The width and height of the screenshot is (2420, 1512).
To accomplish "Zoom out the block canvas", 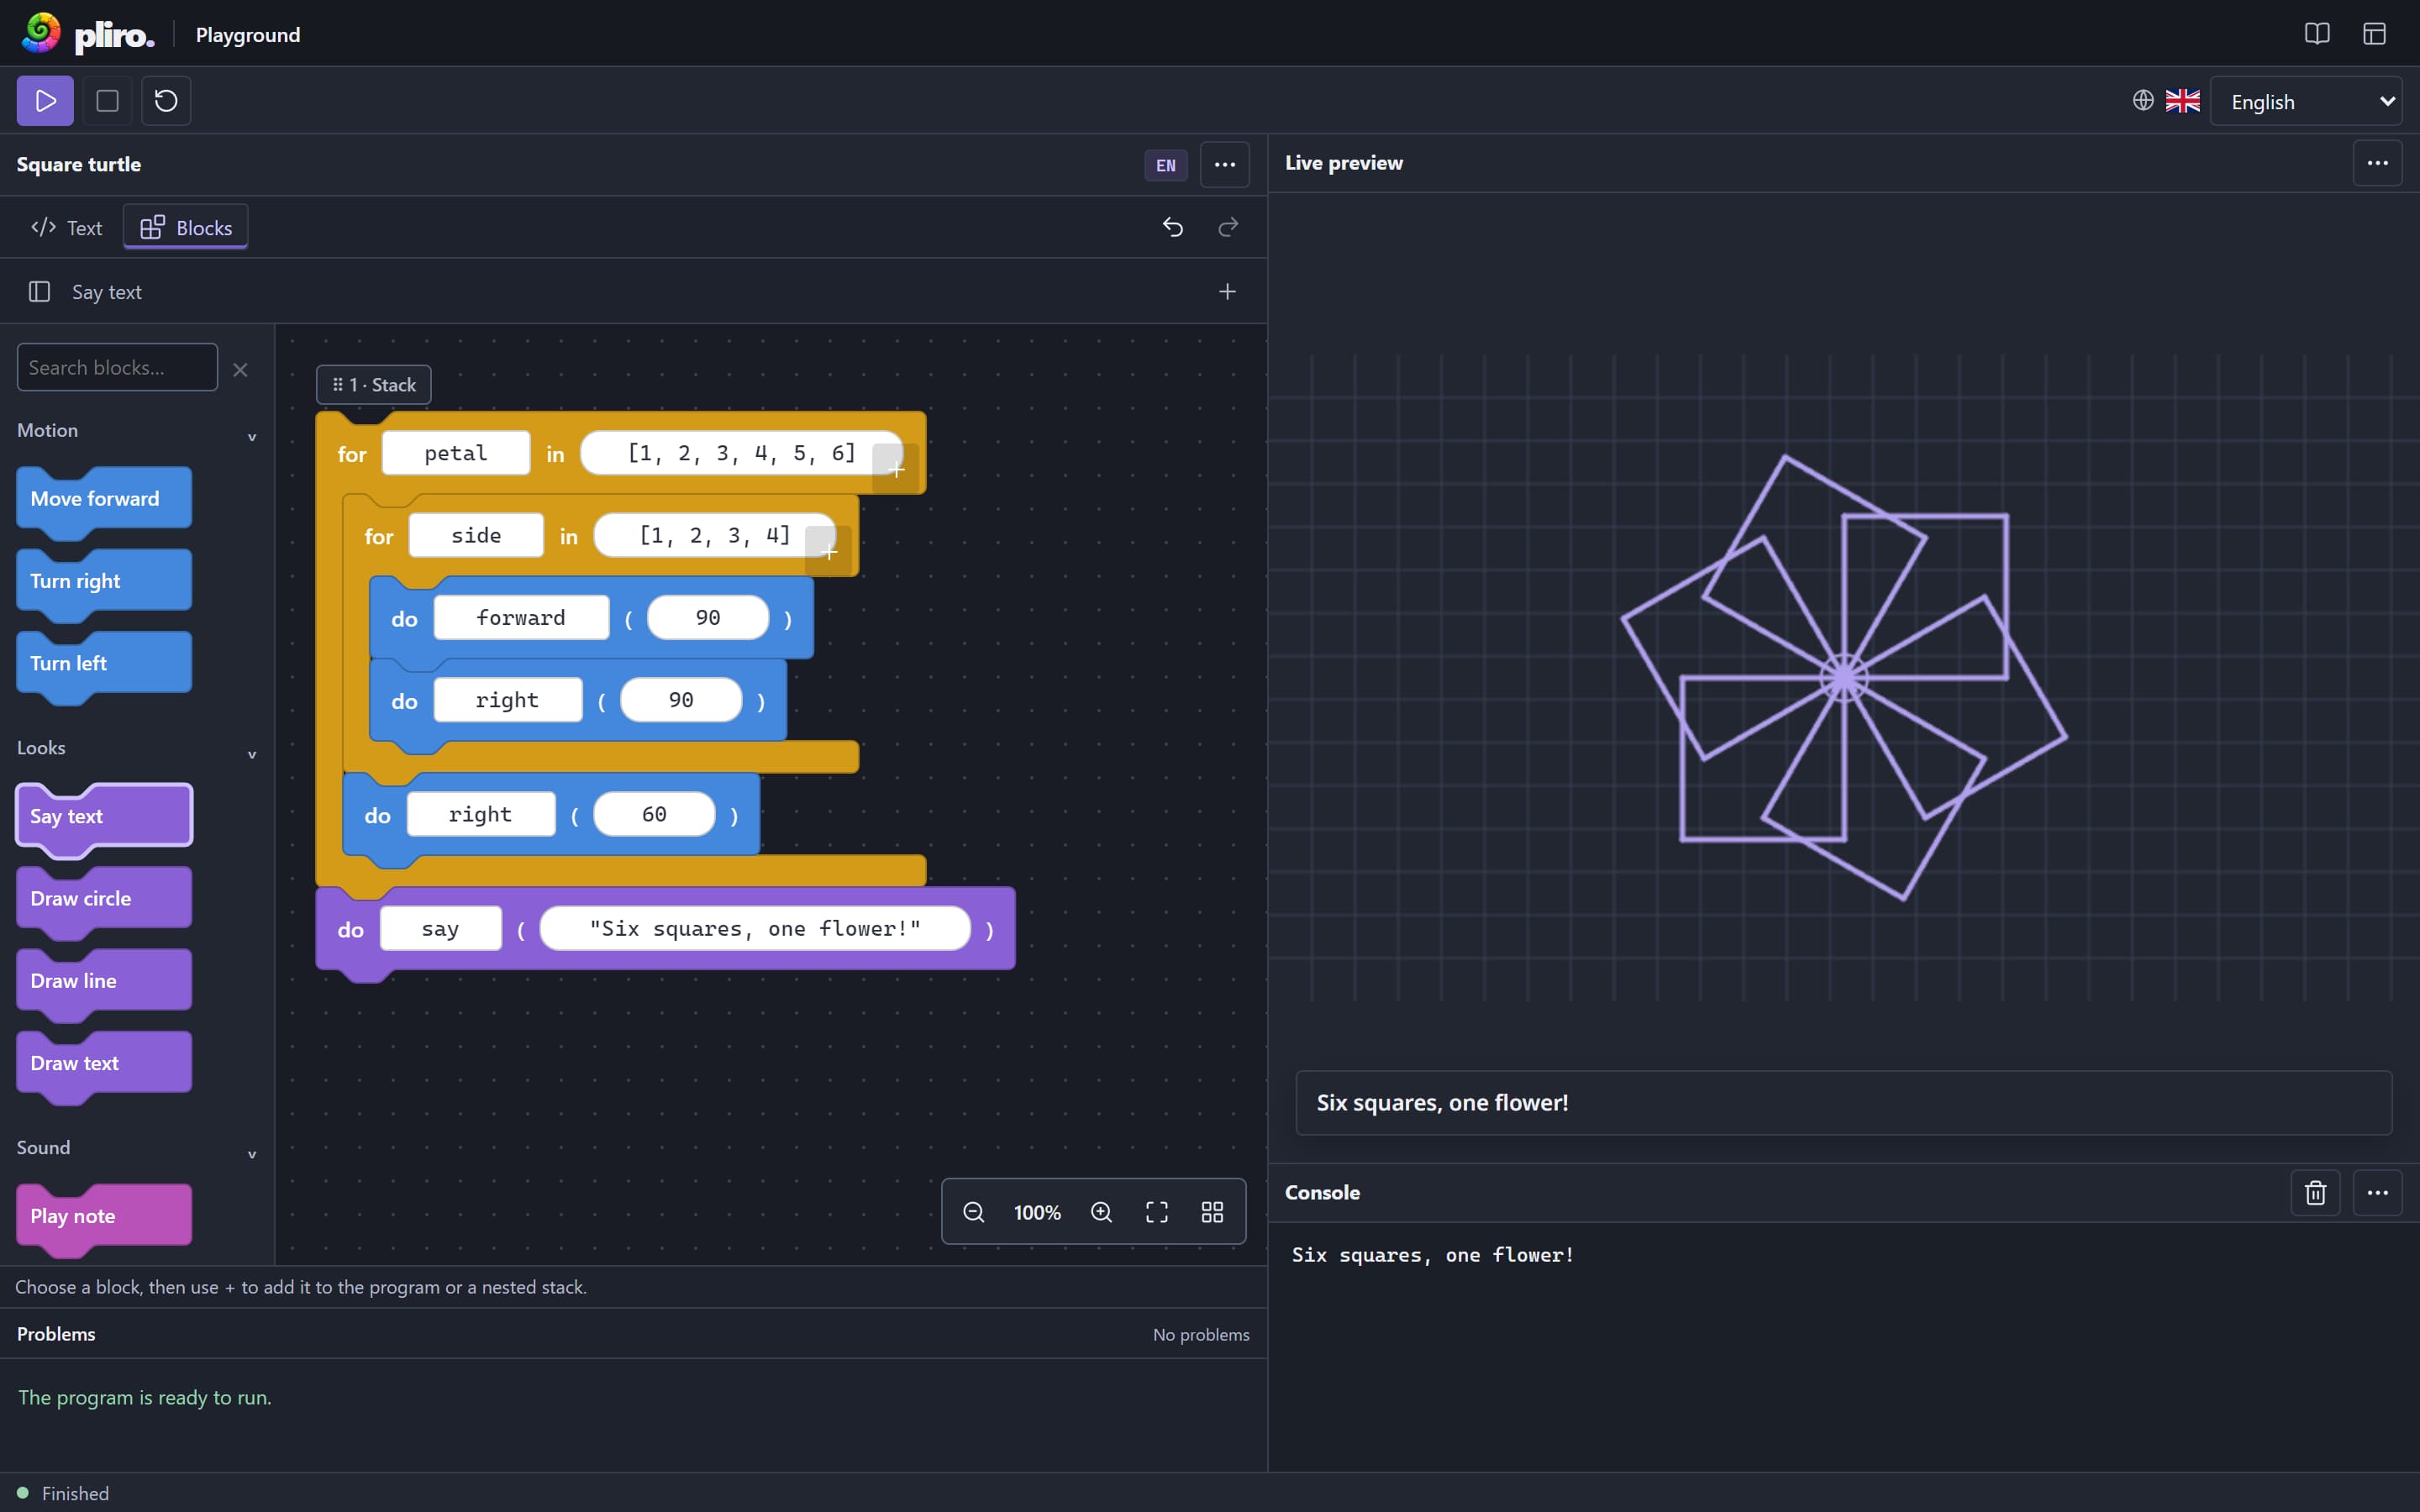I will 973,1213.
